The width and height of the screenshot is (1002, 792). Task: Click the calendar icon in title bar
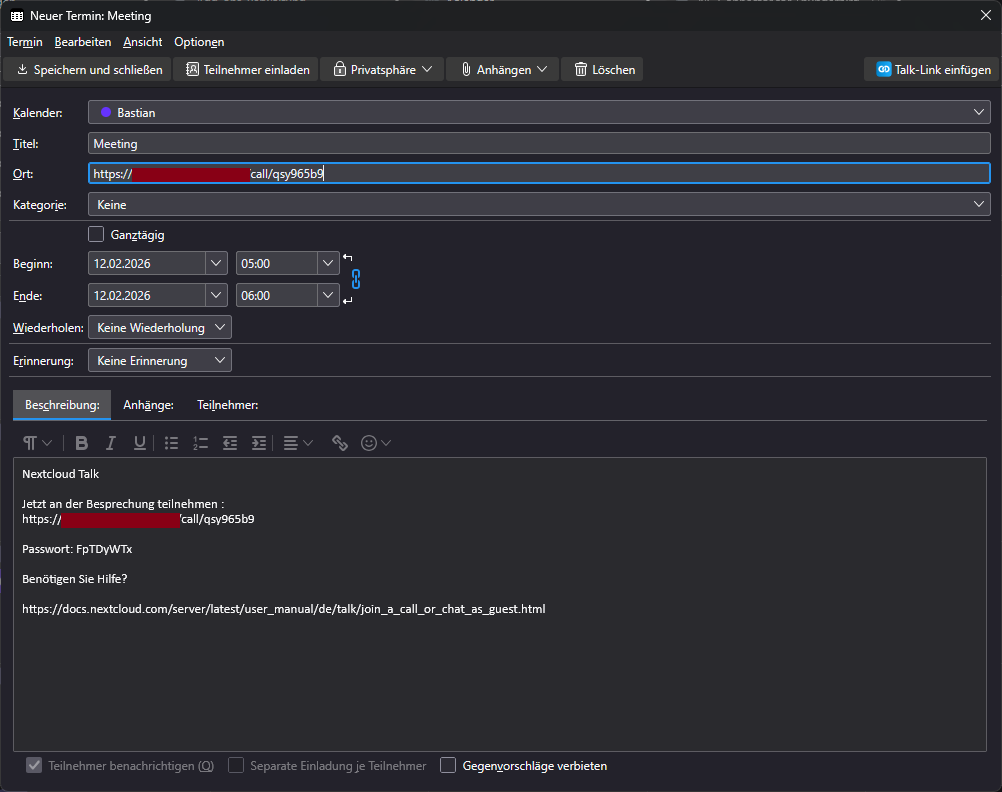click(17, 16)
